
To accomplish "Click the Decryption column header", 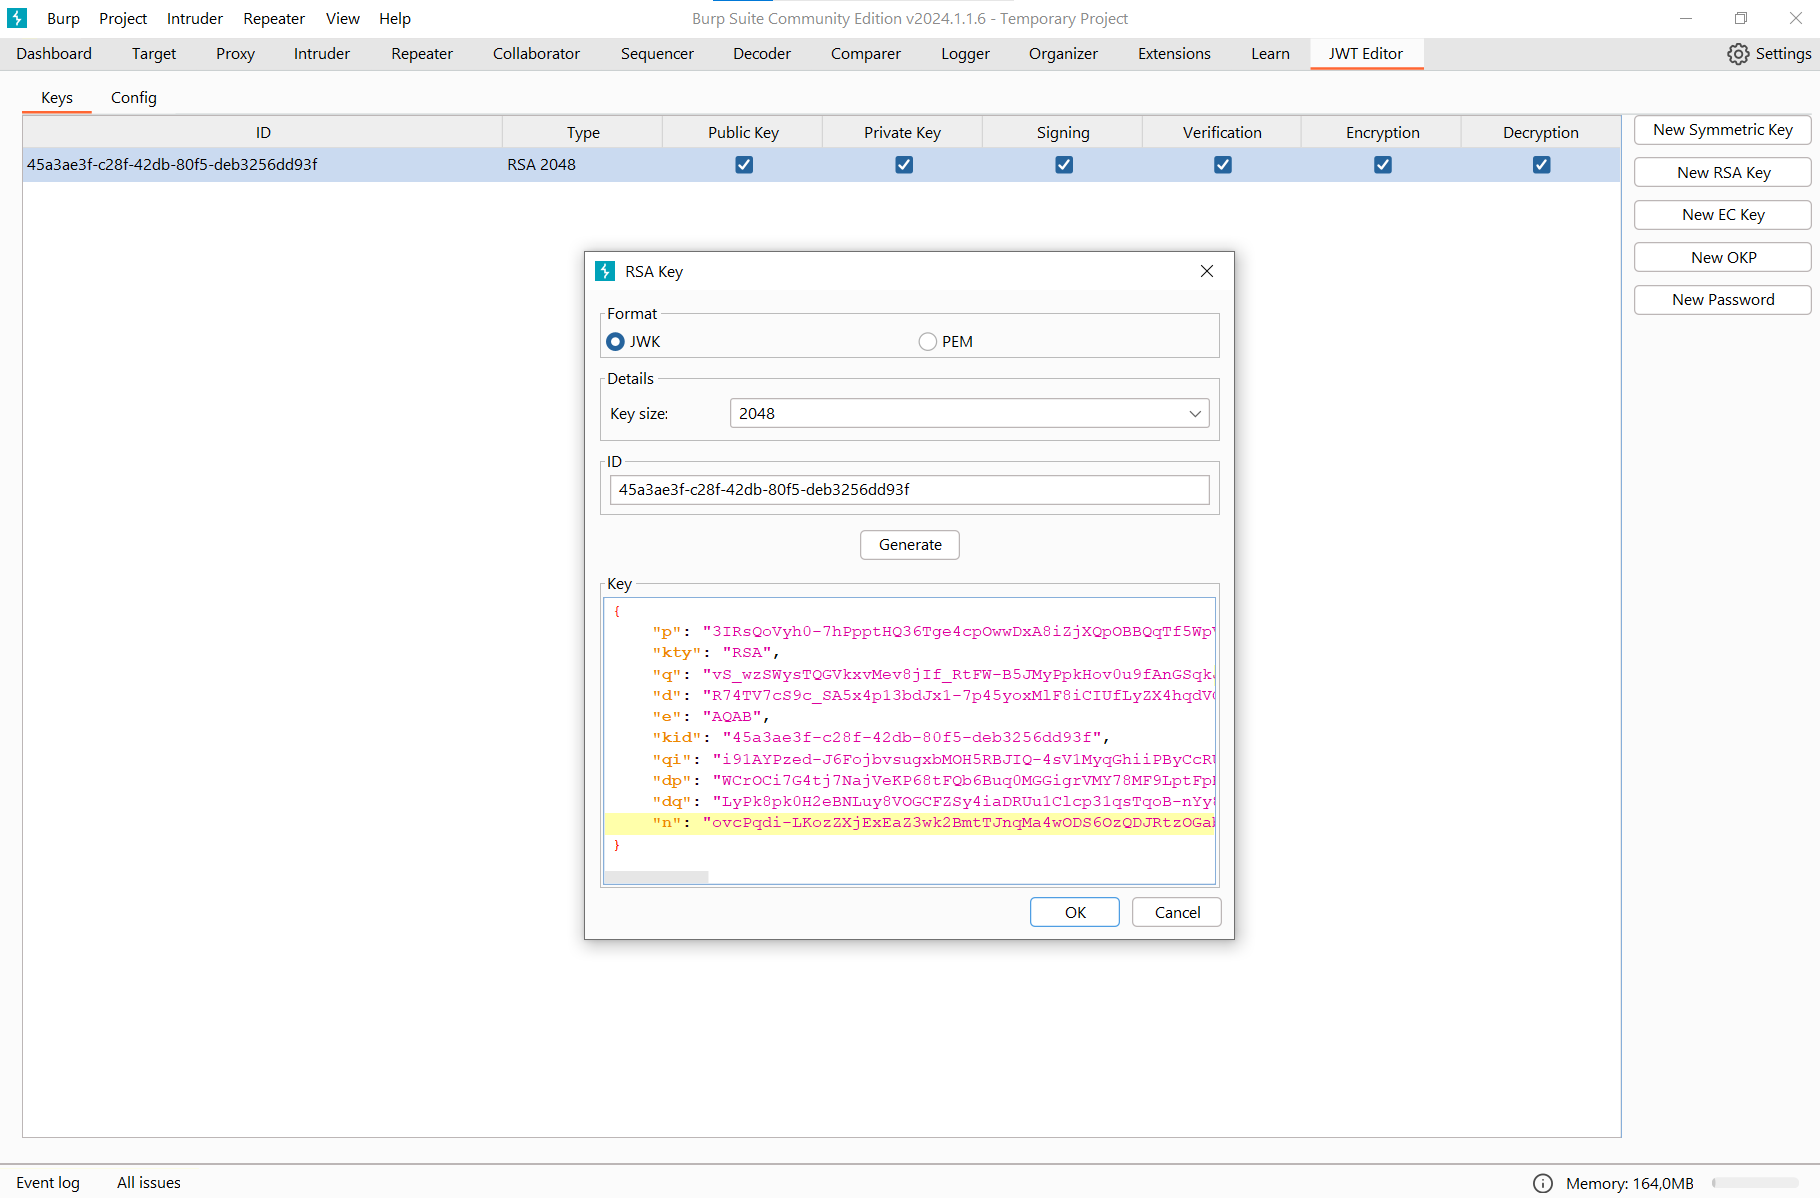I will [1541, 132].
